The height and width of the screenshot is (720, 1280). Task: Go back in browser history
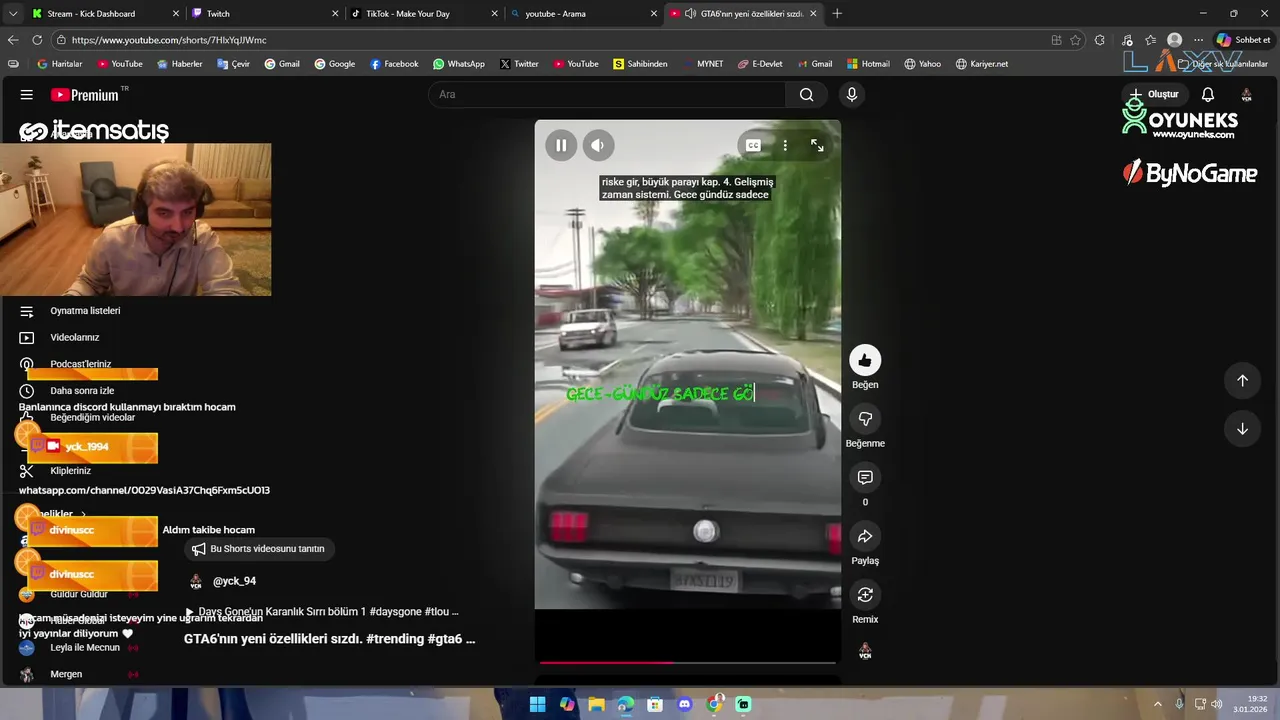point(13,40)
